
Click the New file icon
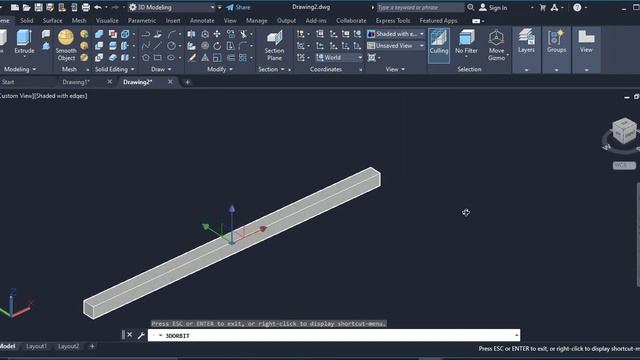point(15,7)
